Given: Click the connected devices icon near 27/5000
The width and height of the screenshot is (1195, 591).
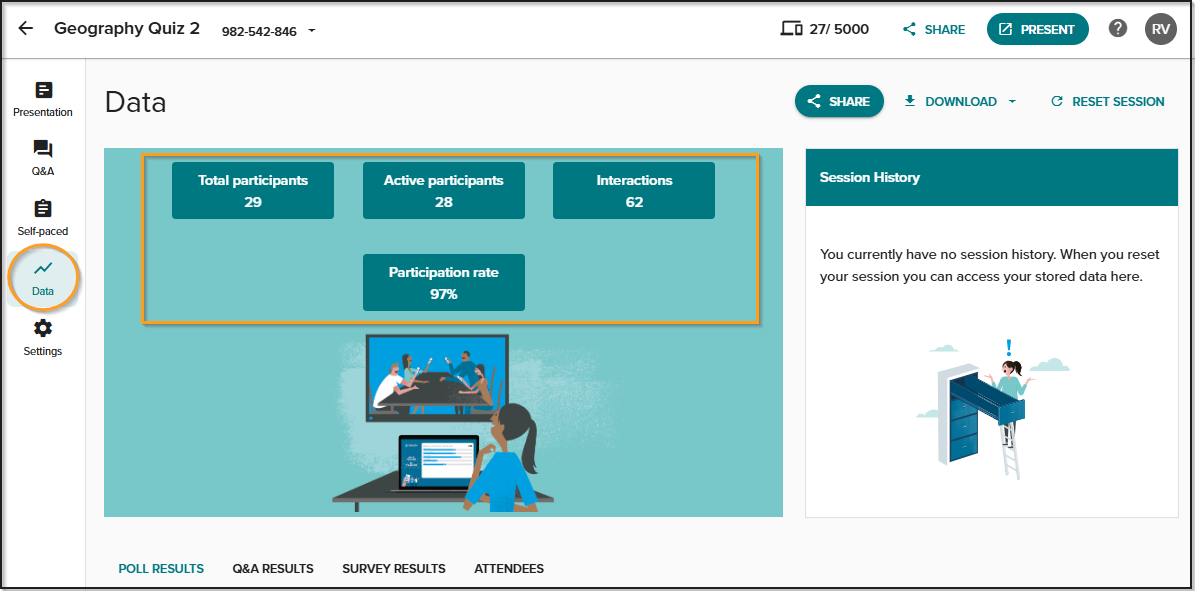Looking at the screenshot, I should coord(792,29).
